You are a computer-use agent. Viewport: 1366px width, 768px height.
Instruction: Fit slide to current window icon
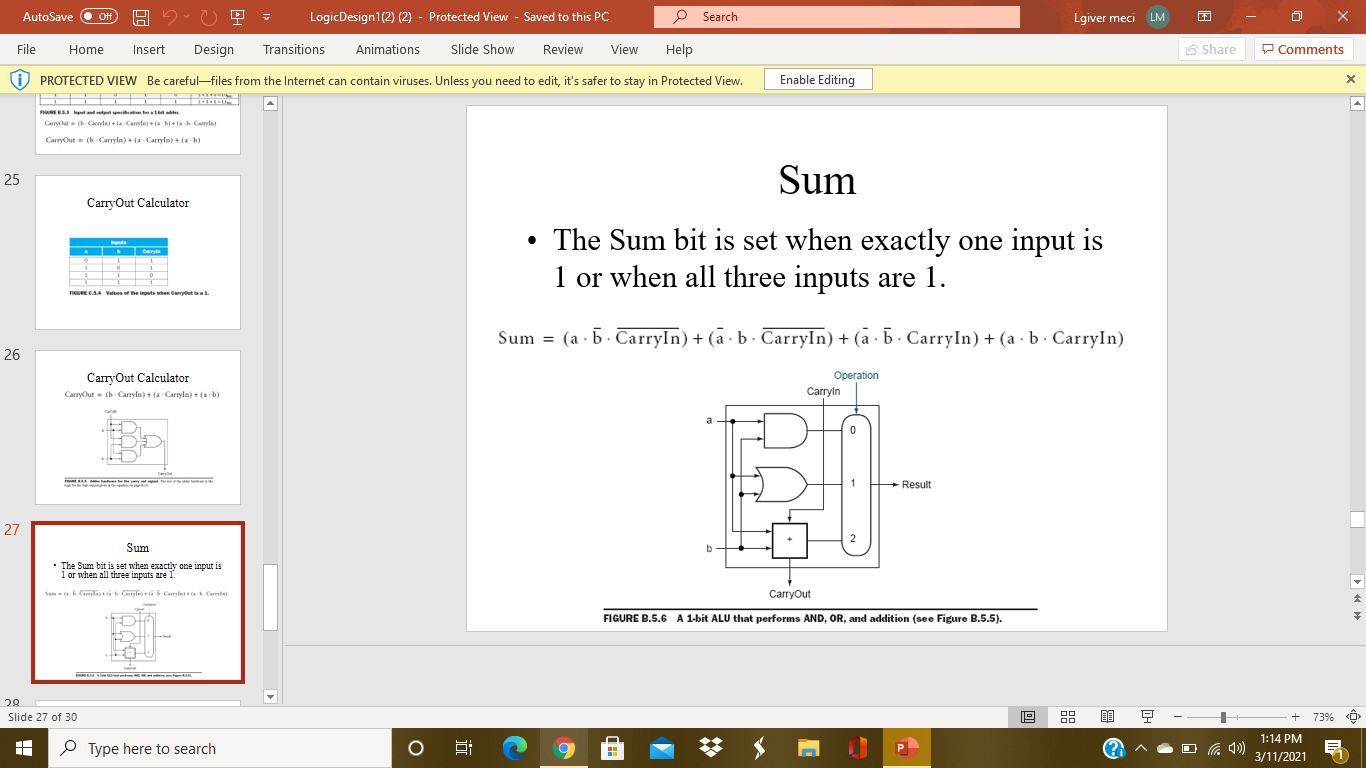point(1354,717)
